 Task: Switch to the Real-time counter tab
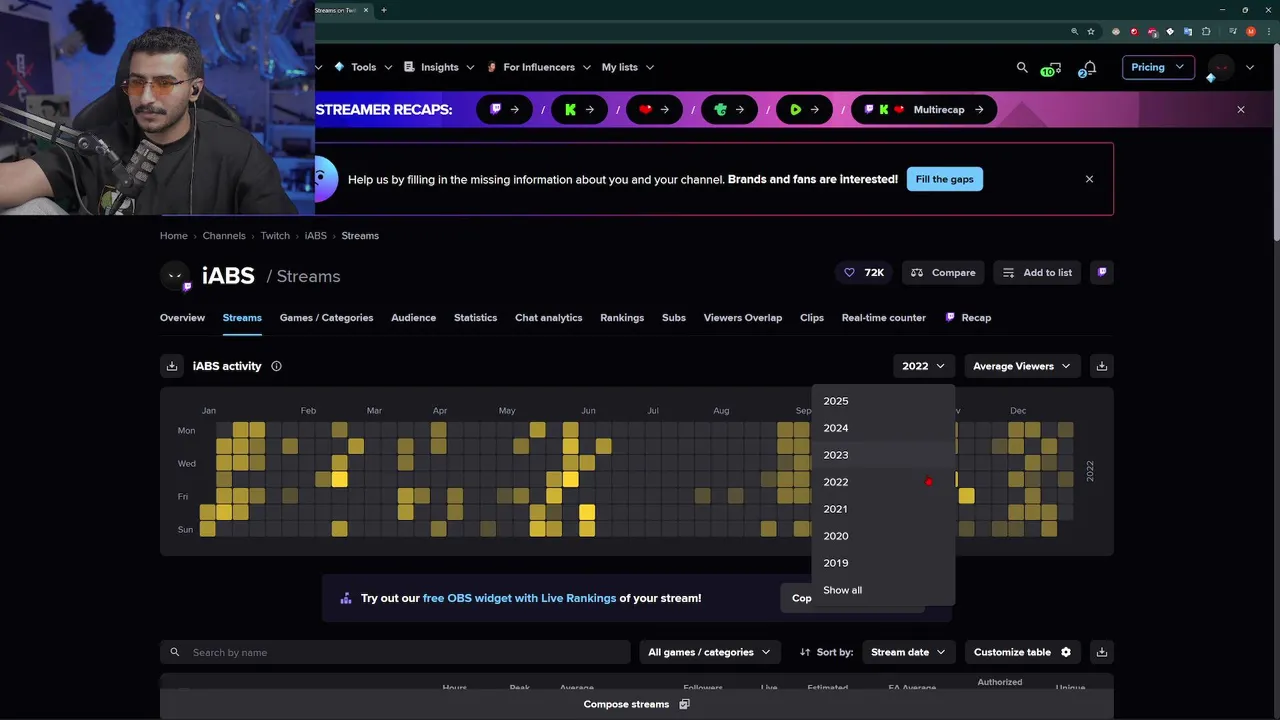click(x=884, y=318)
